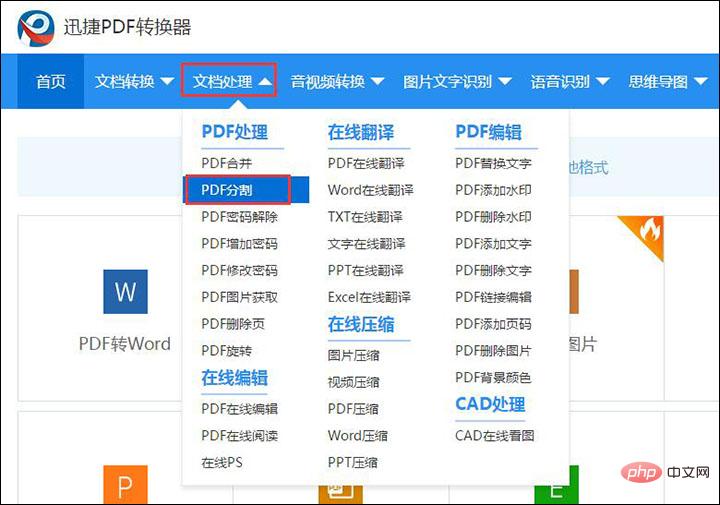Choose PPT压缩 option
The height and width of the screenshot is (505, 720).
point(353,462)
